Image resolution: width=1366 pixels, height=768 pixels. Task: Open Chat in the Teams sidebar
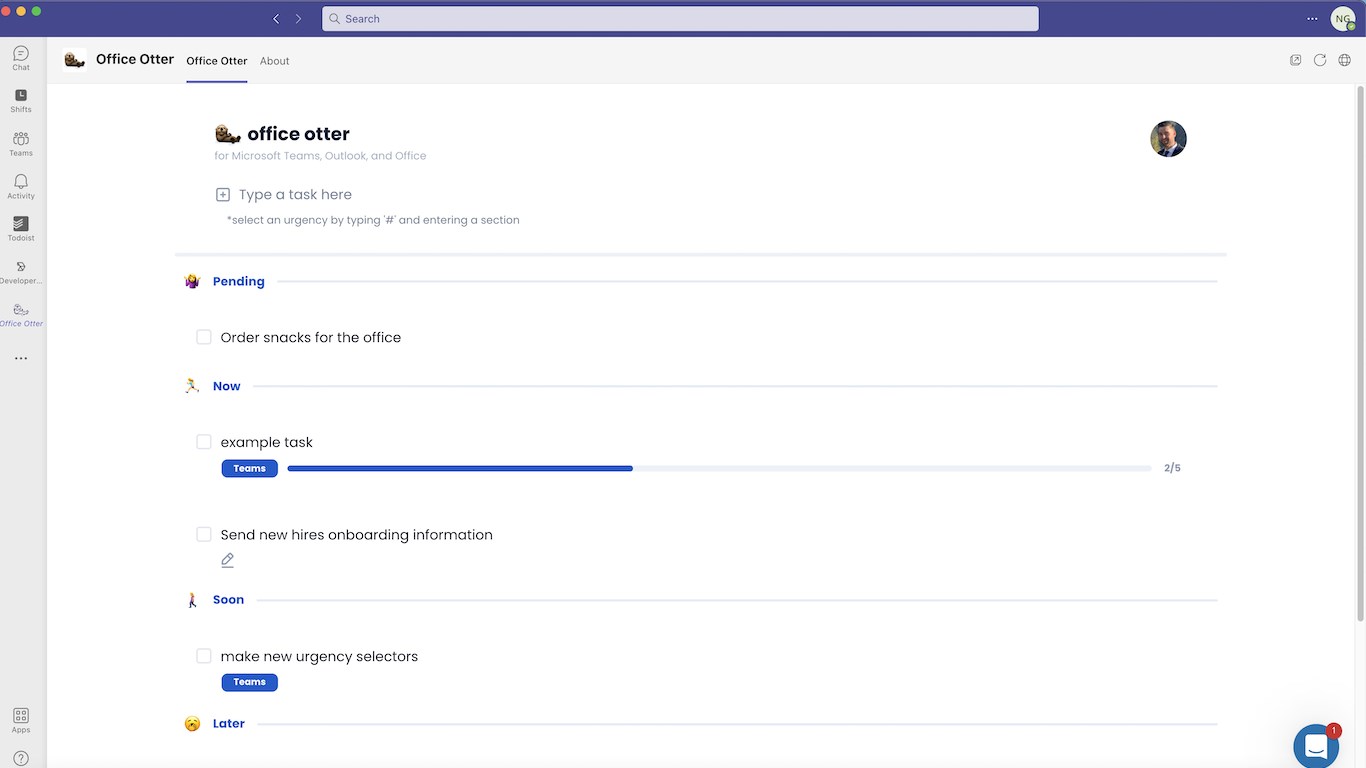[21, 58]
